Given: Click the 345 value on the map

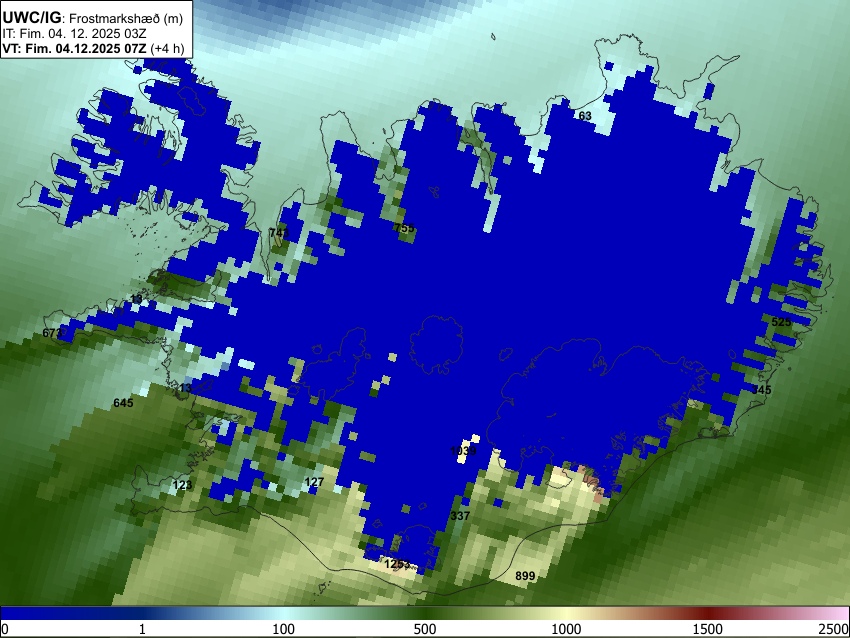Looking at the screenshot, I should click(x=761, y=390).
